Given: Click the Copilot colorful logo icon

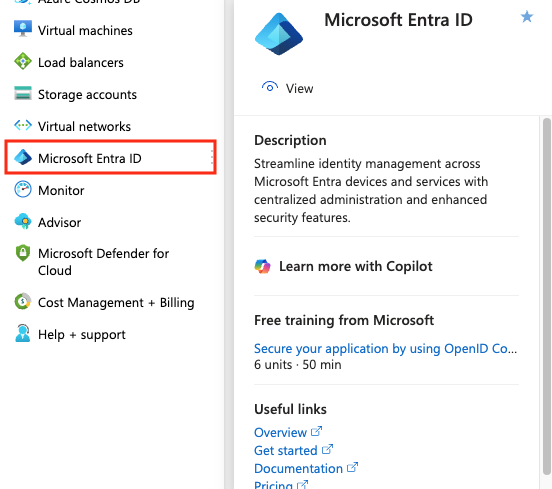Looking at the screenshot, I should click(263, 266).
